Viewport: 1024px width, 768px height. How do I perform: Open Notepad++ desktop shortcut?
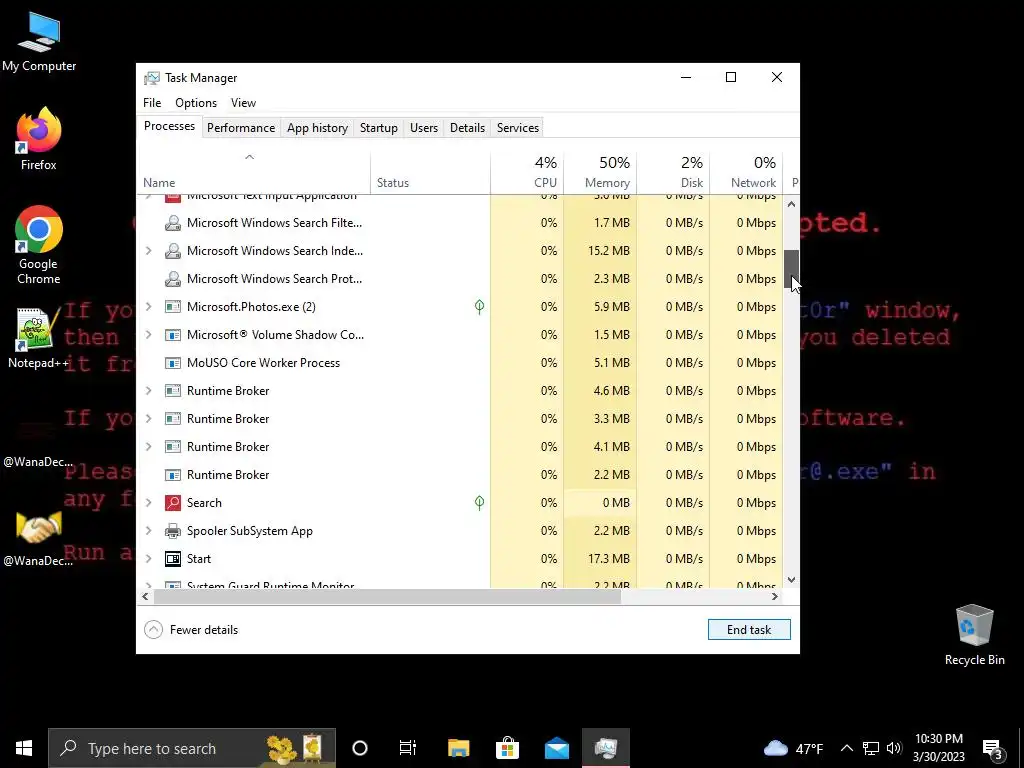click(39, 338)
